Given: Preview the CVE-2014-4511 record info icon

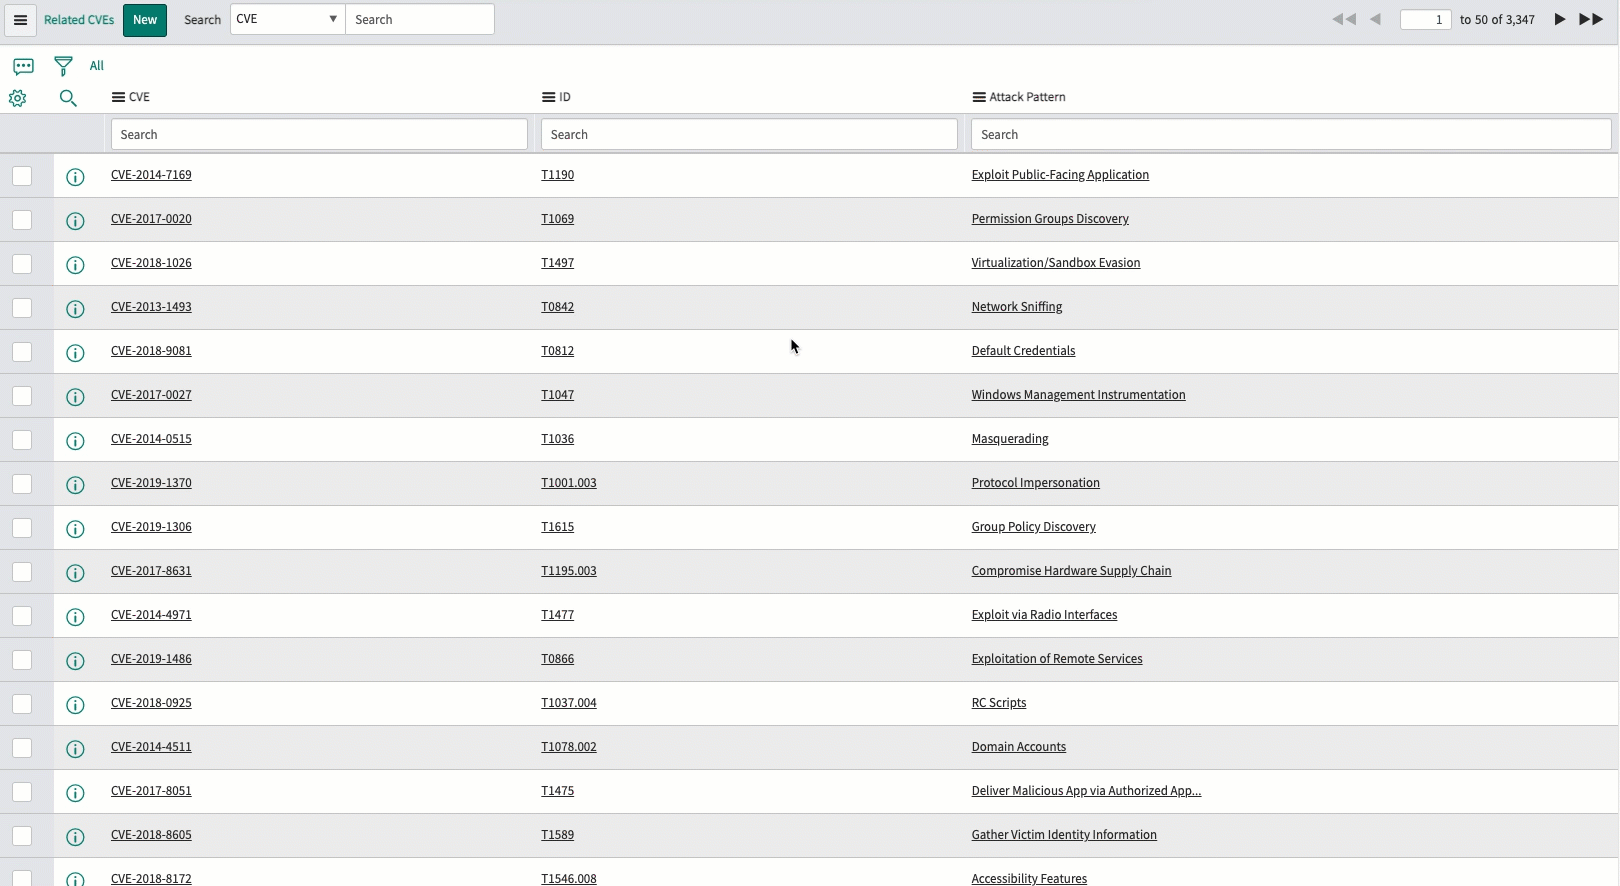Looking at the screenshot, I should [75, 749].
